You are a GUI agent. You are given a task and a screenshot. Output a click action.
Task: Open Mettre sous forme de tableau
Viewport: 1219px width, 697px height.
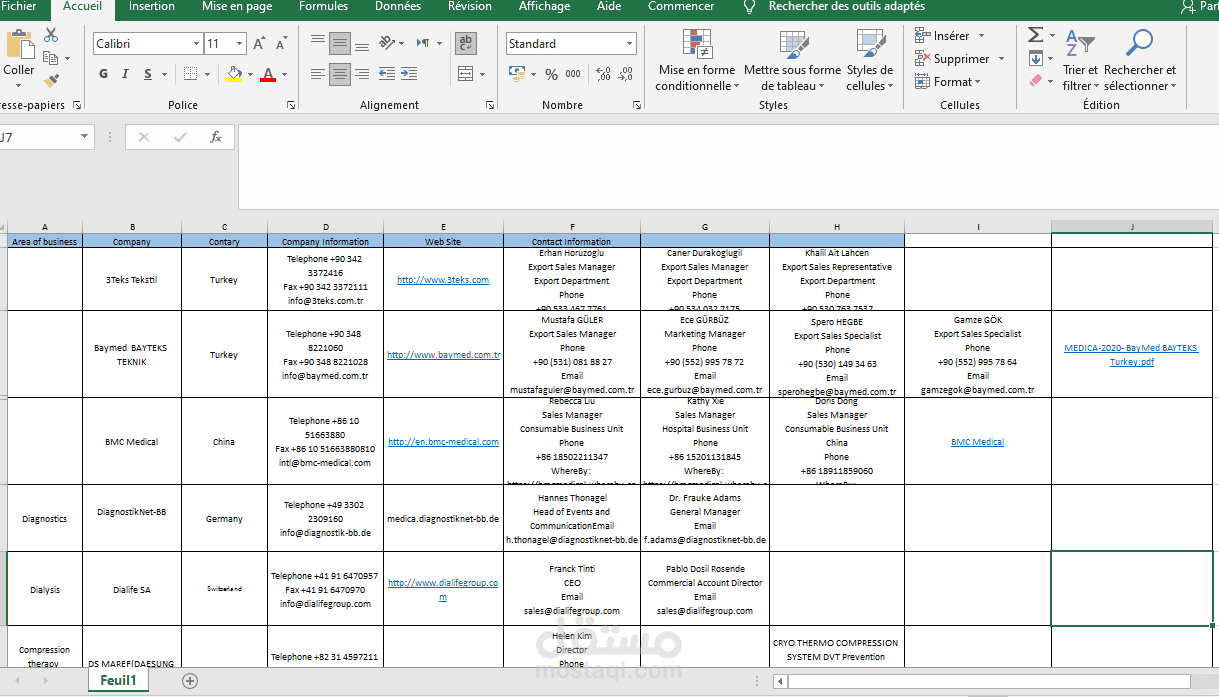(x=793, y=62)
